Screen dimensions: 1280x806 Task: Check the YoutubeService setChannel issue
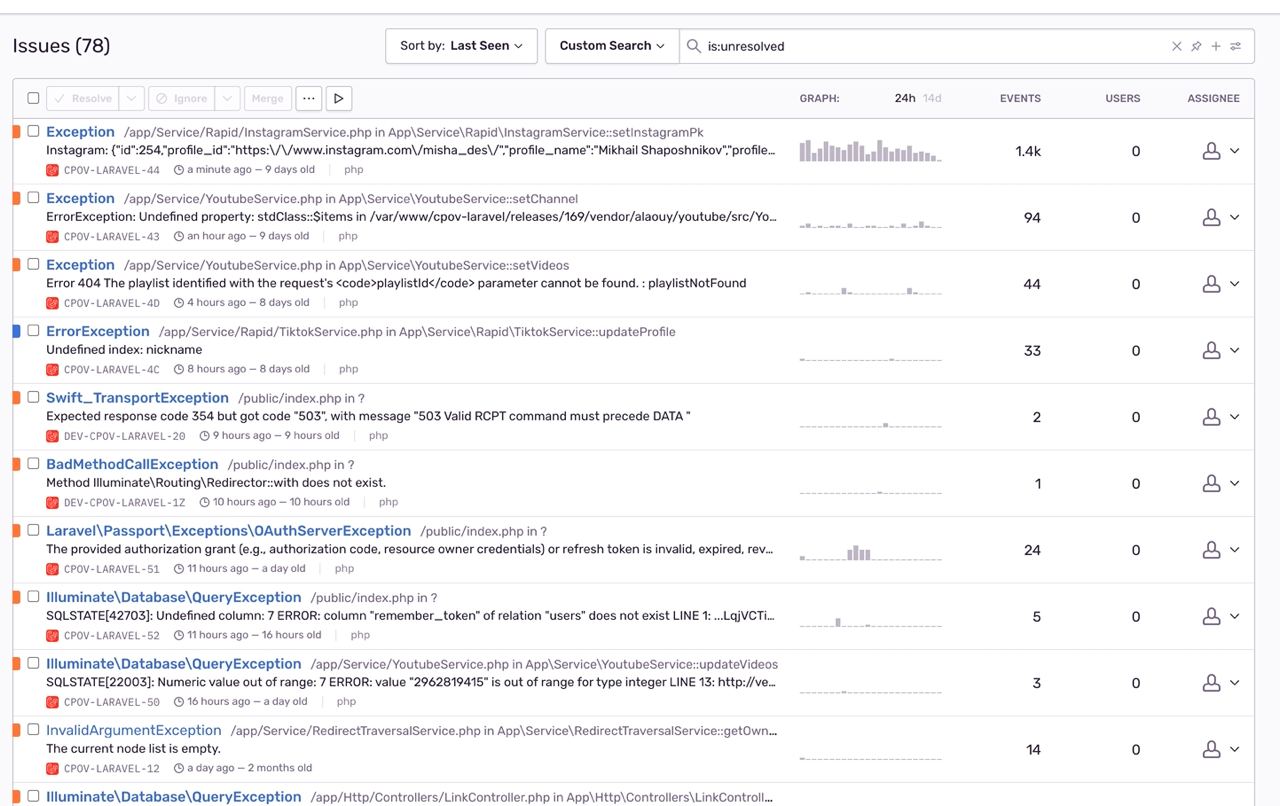point(33,198)
